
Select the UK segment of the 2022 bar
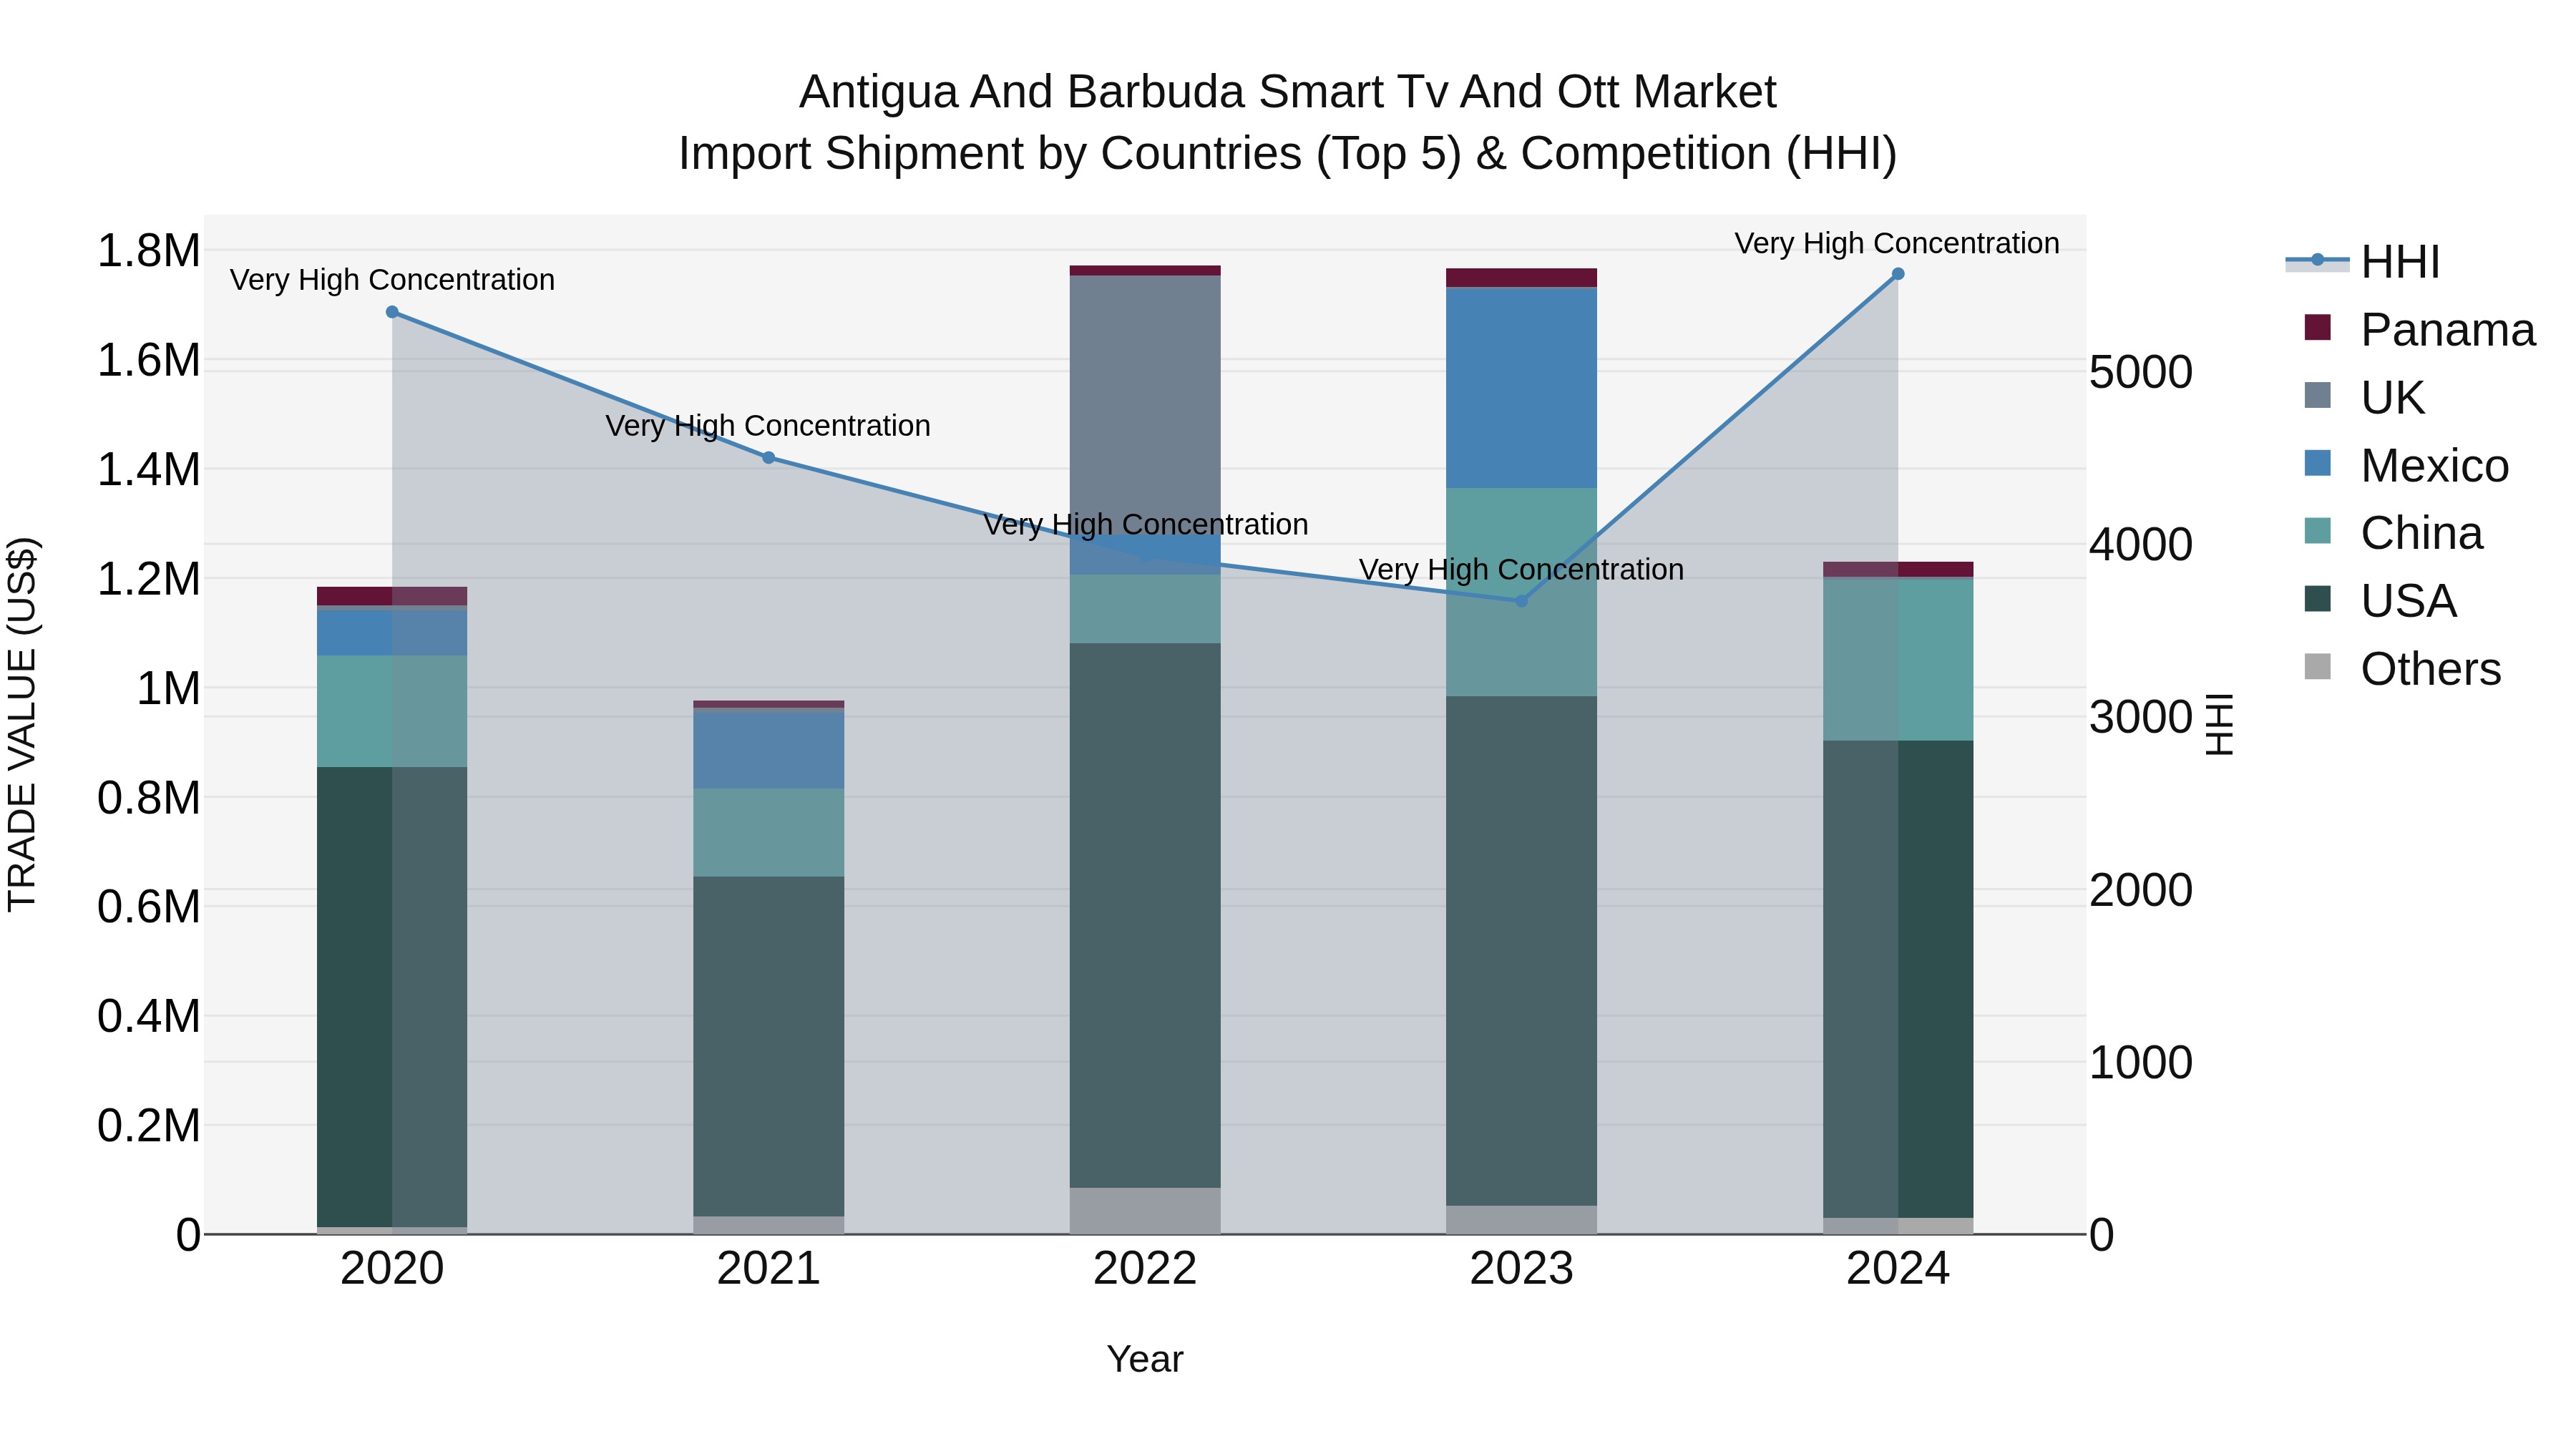(1145, 405)
